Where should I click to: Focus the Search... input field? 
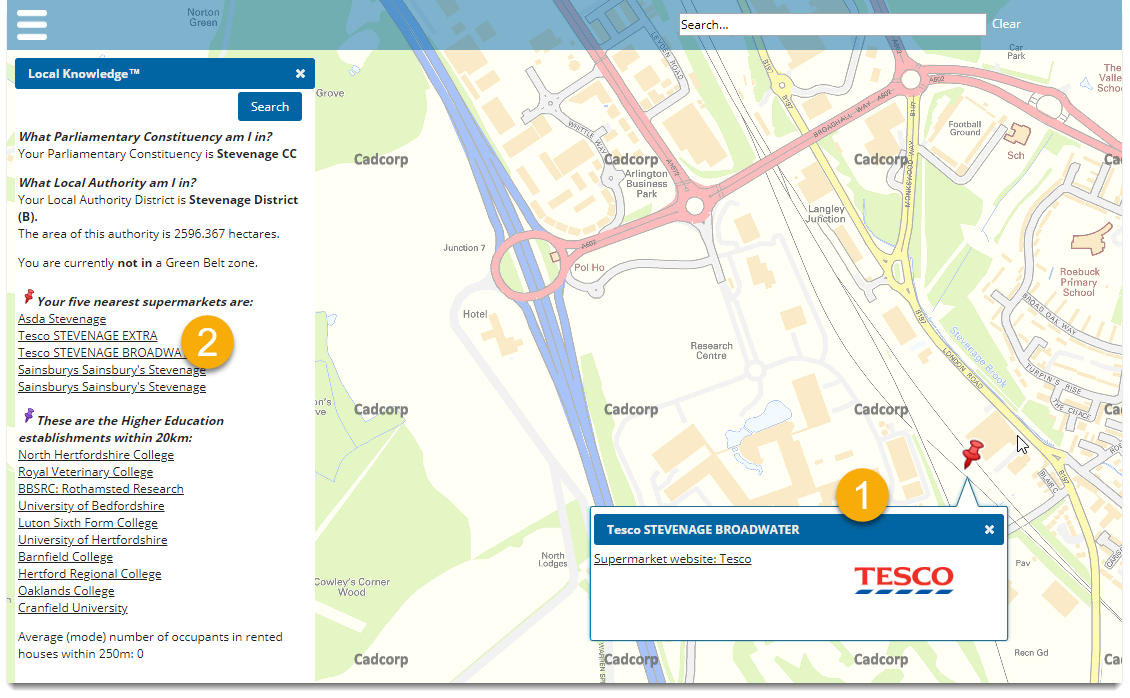832,24
